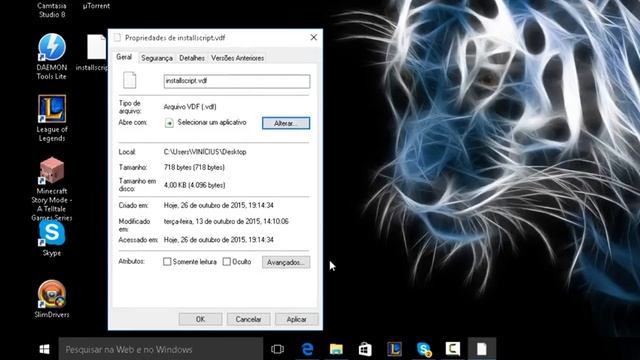Image resolution: width=640 pixels, height=360 pixels.
Task: Confirm with the OK button
Action: click(x=200, y=319)
